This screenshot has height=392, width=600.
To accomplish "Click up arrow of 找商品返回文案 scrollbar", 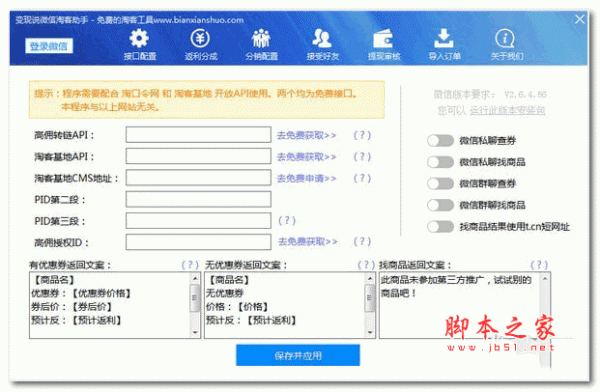I will click(545, 278).
